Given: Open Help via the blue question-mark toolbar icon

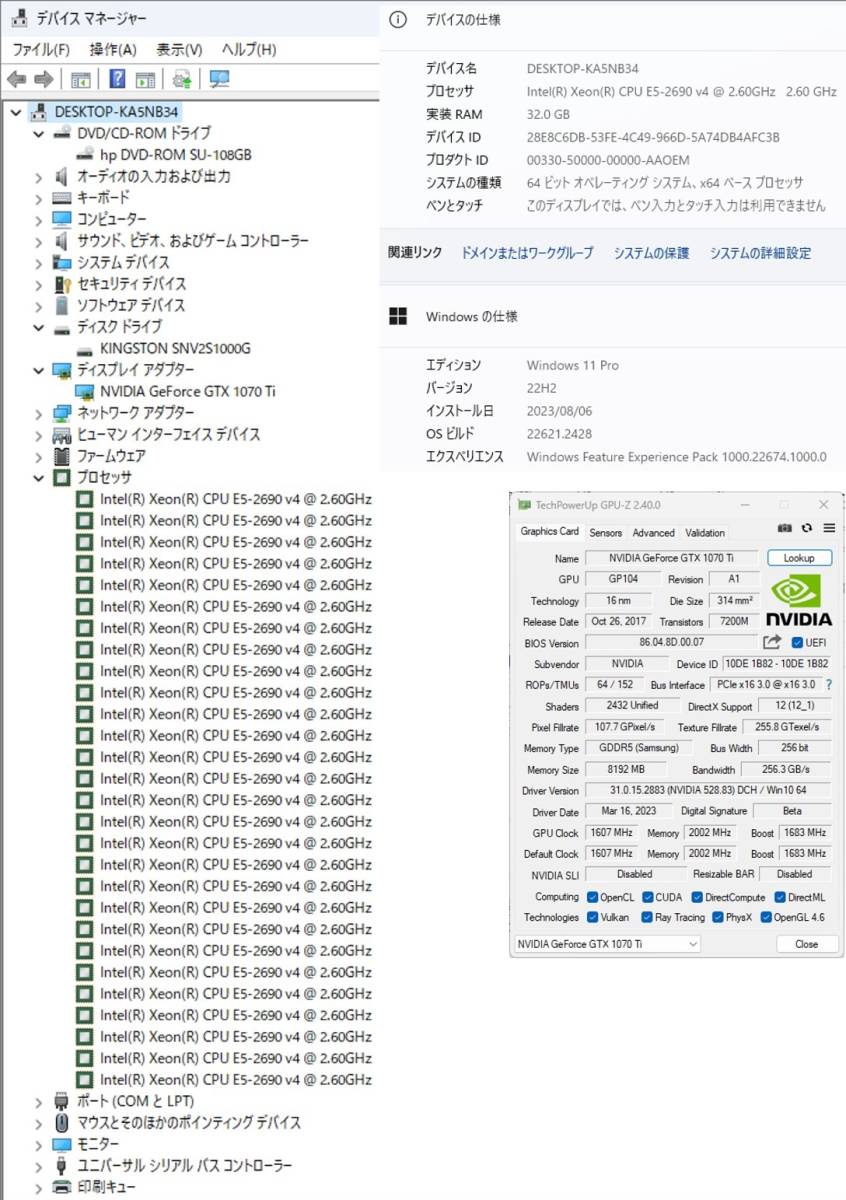Looking at the screenshot, I should (x=117, y=79).
